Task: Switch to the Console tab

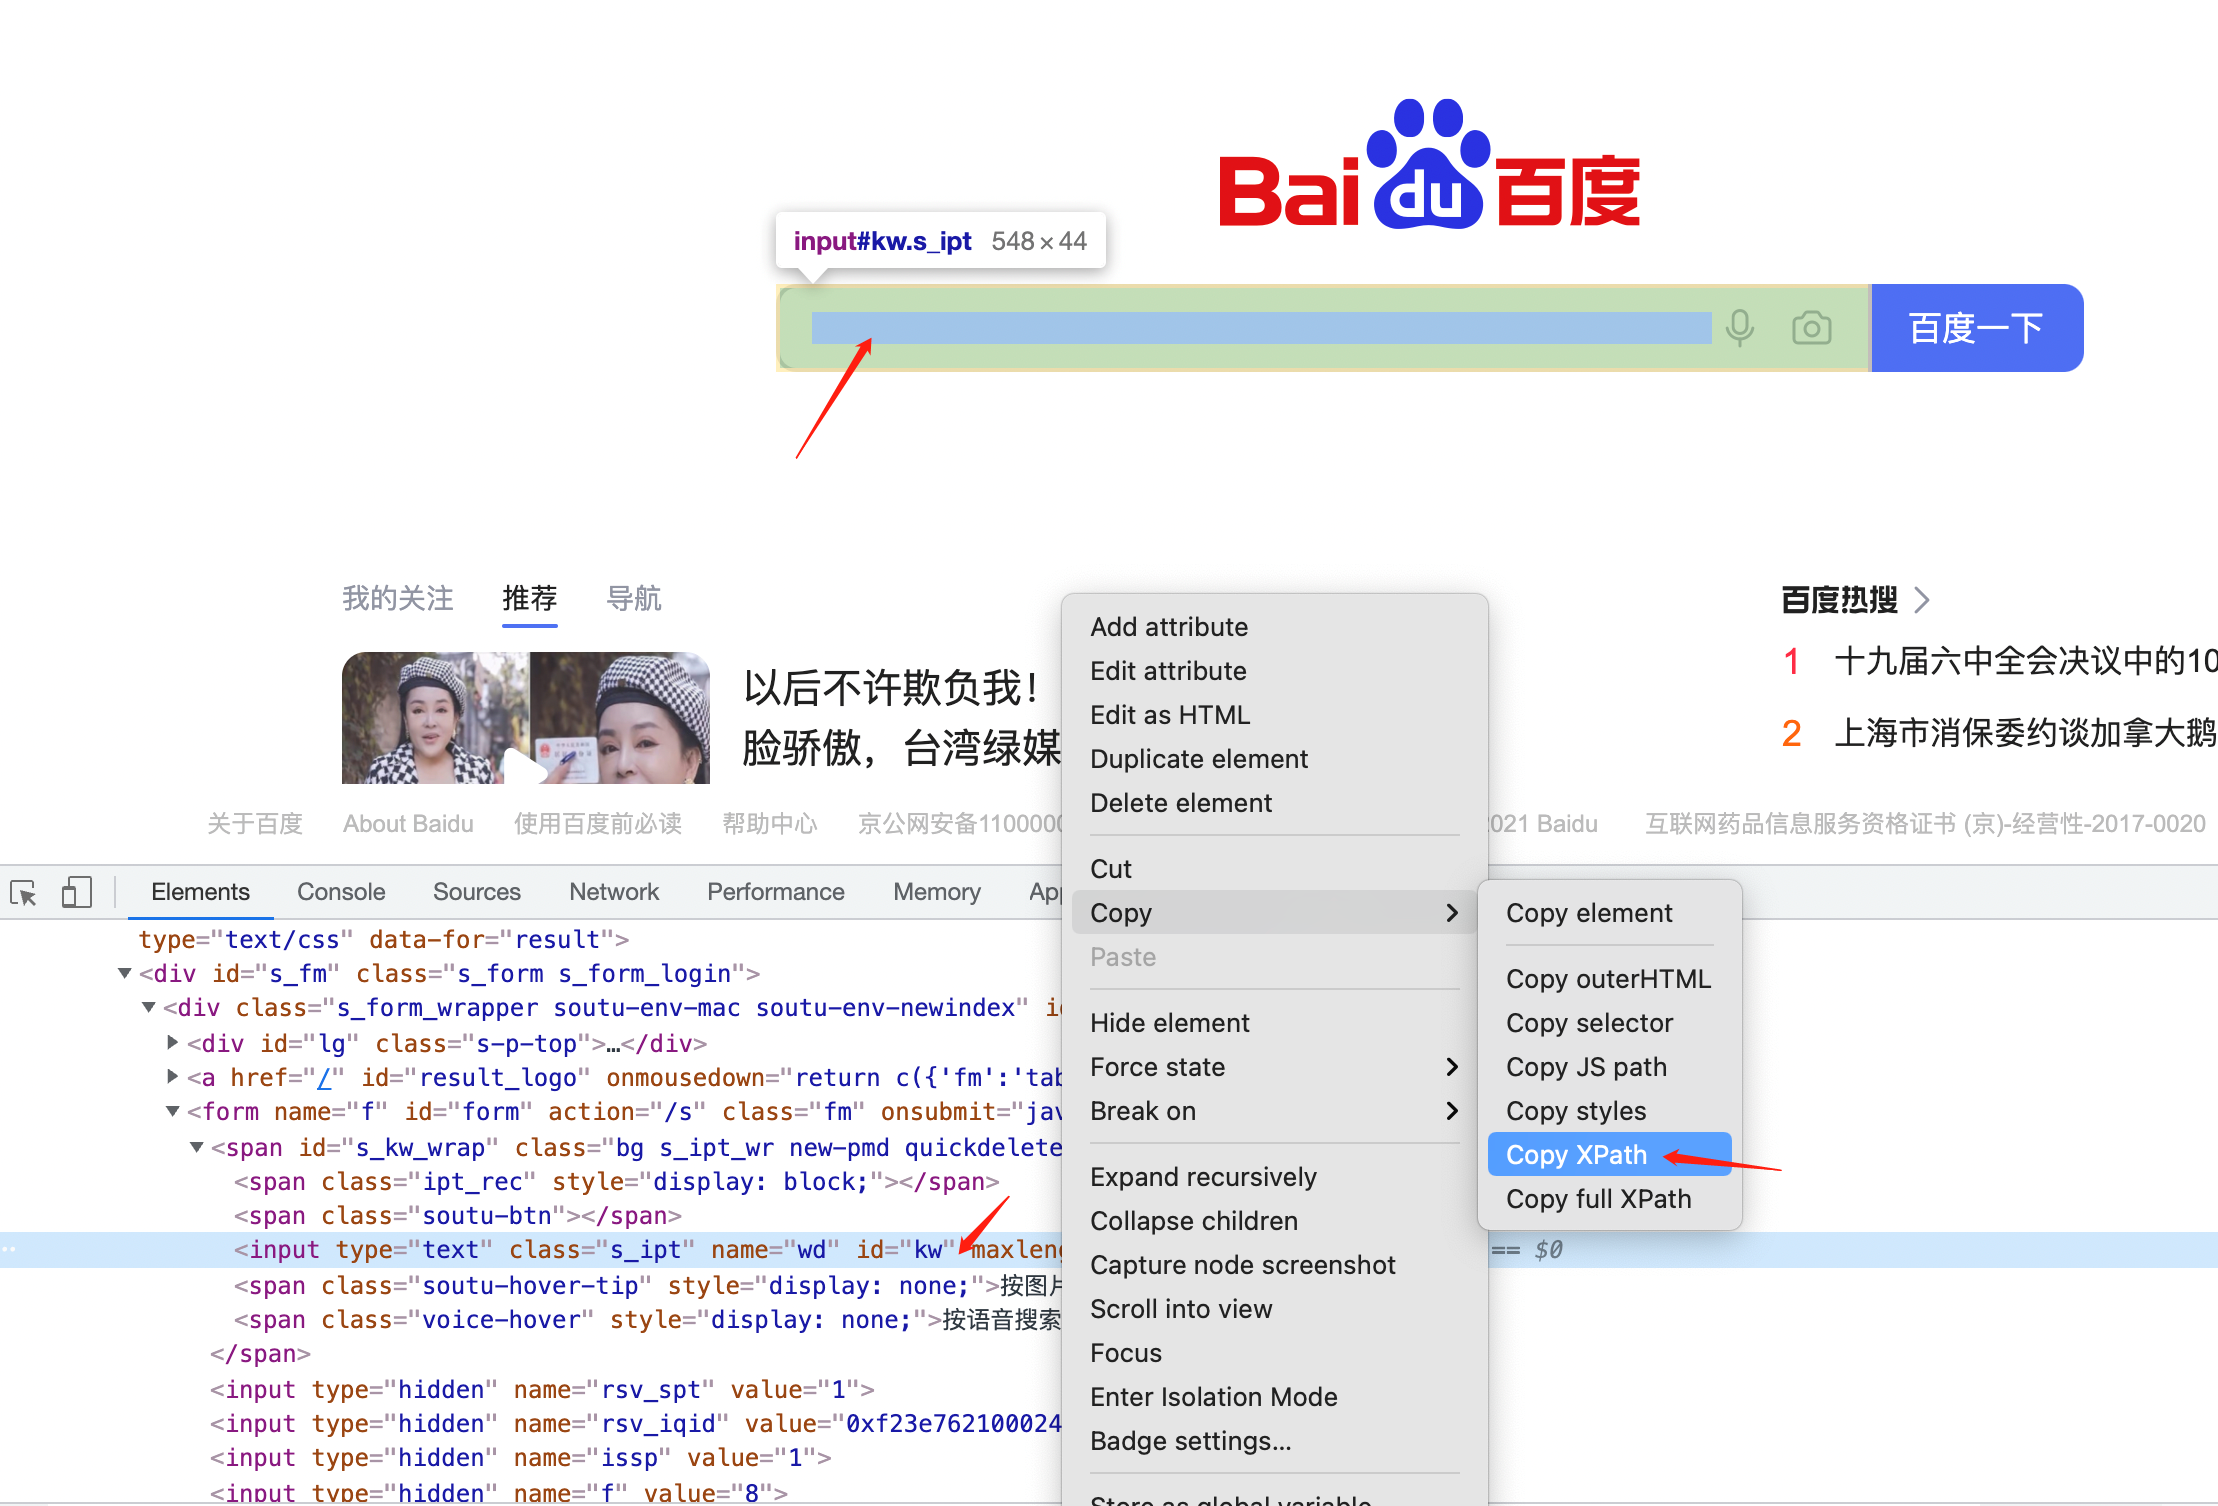Action: (341, 892)
